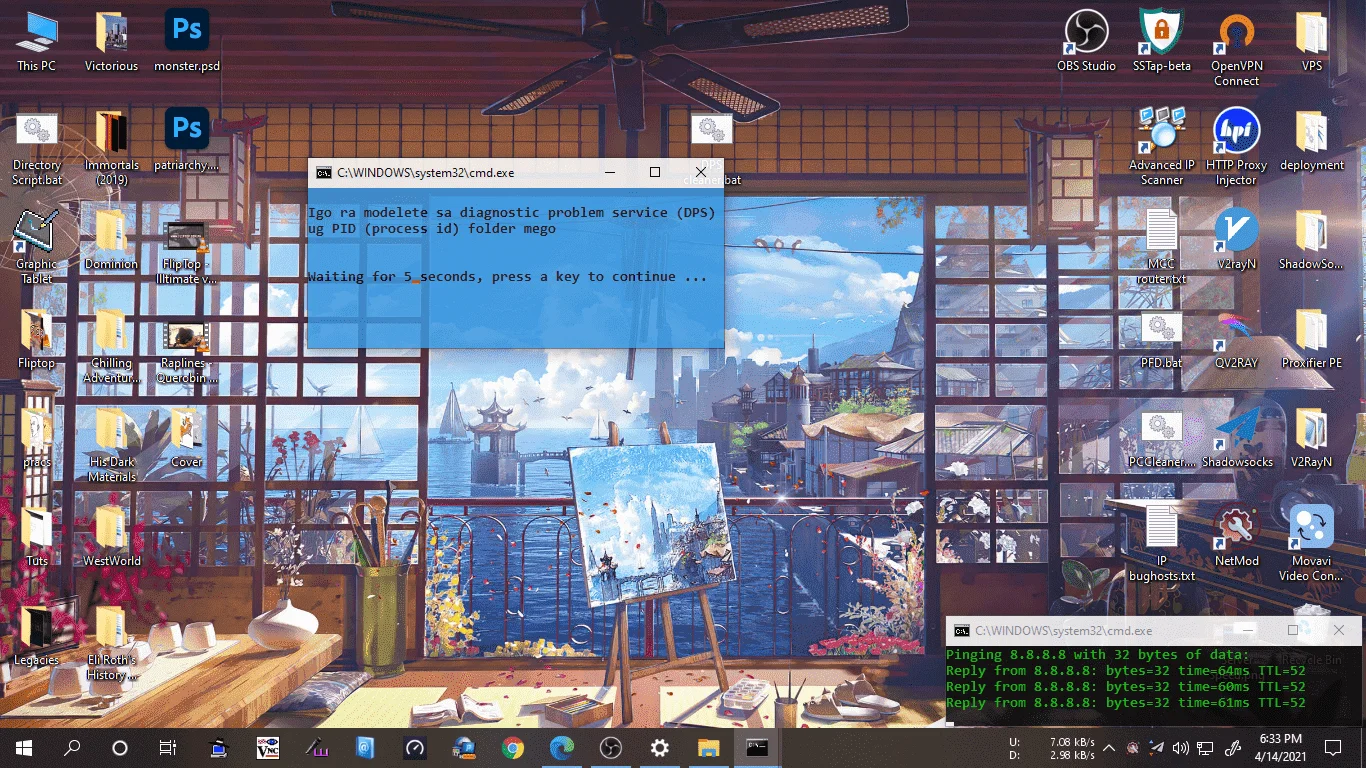Open the speedometer app on taskbar
This screenshot has height=768, width=1366.
(415, 747)
